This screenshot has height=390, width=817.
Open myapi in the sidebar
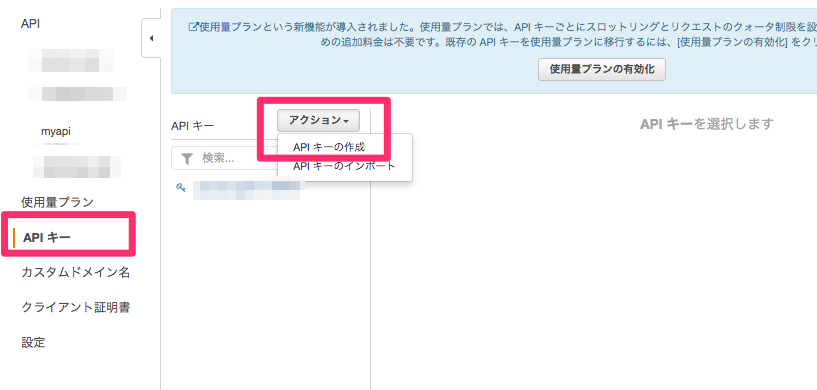point(56,132)
